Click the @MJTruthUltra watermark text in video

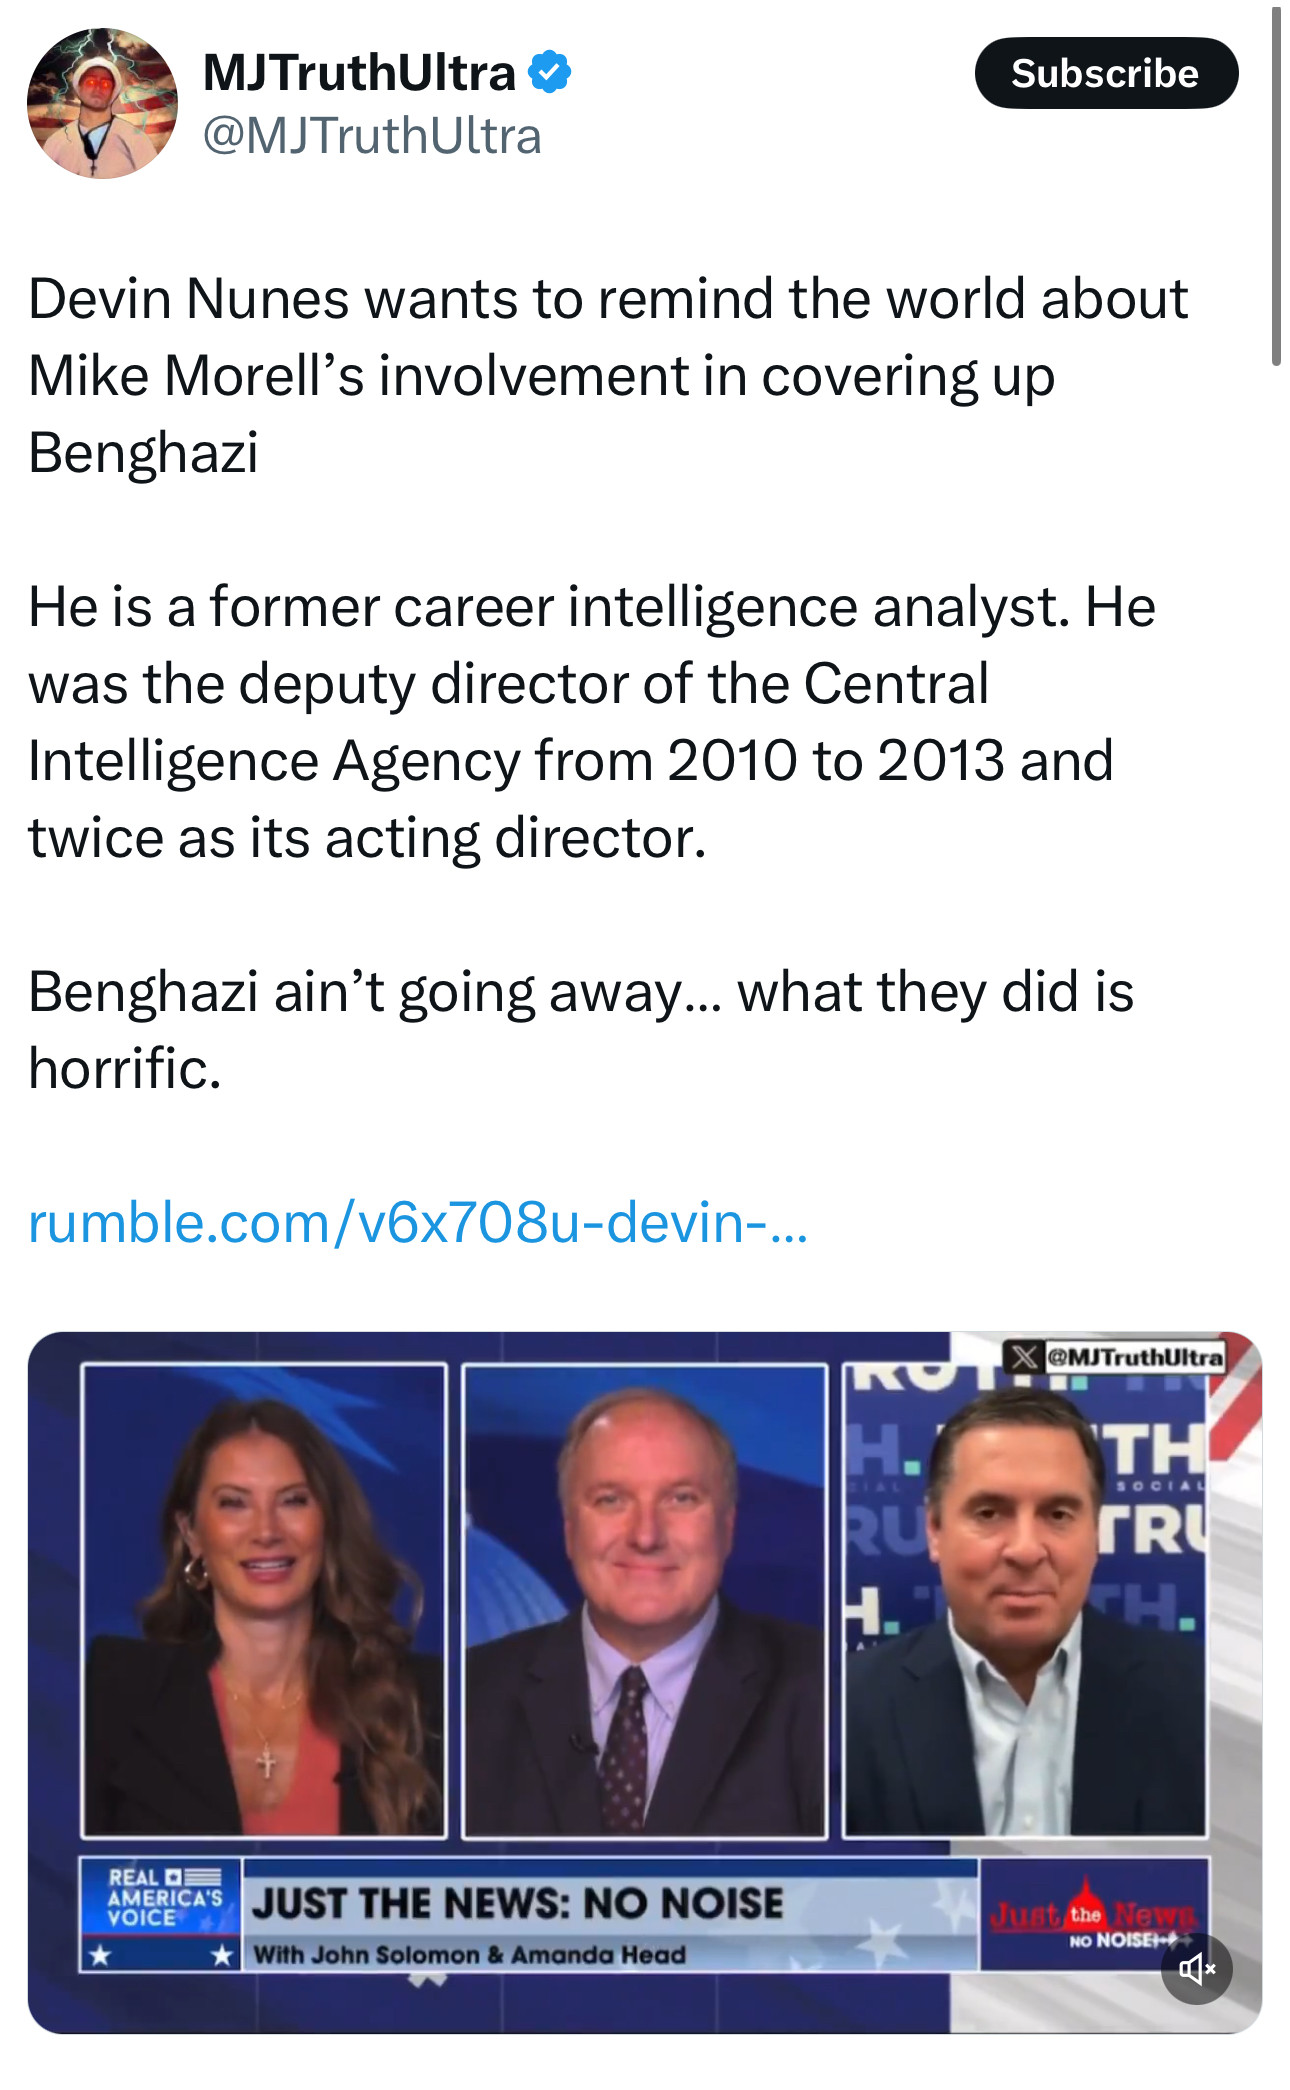click(x=1134, y=1357)
